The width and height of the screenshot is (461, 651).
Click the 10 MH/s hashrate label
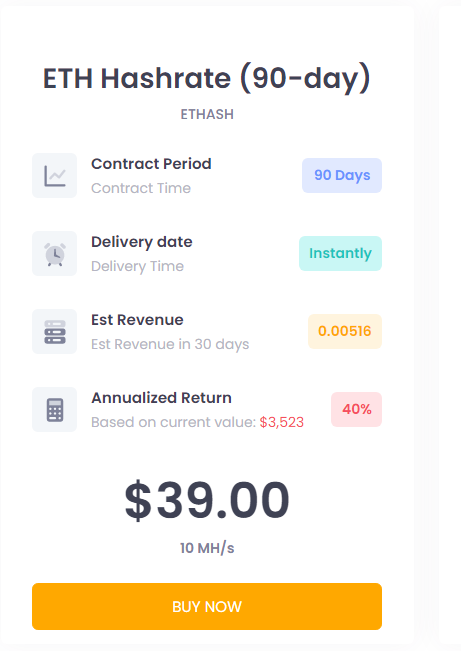pos(207,548)
